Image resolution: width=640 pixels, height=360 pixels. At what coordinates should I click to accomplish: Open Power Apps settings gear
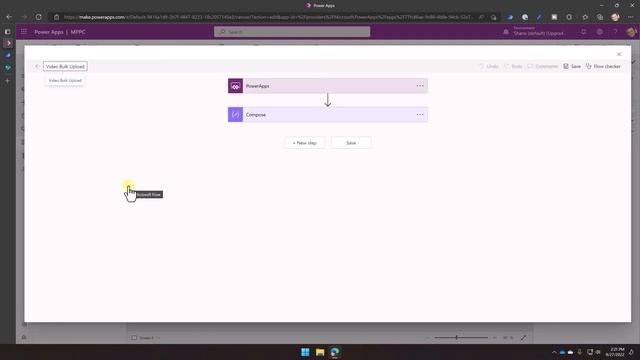pyautogui.click(x=599, y=32)
